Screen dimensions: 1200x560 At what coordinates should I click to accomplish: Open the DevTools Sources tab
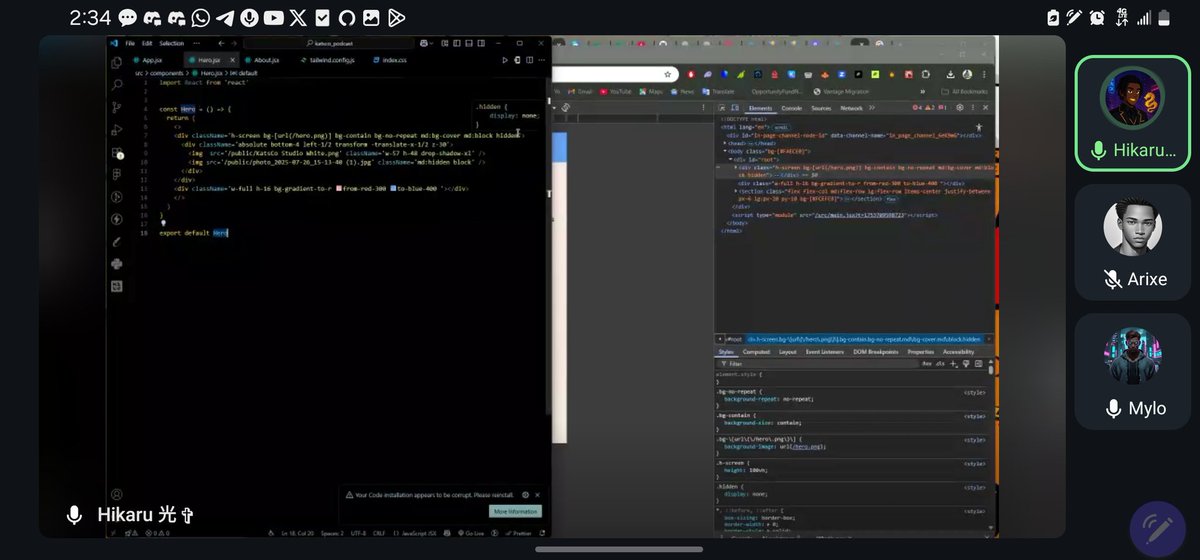click(x=821, y=108)
